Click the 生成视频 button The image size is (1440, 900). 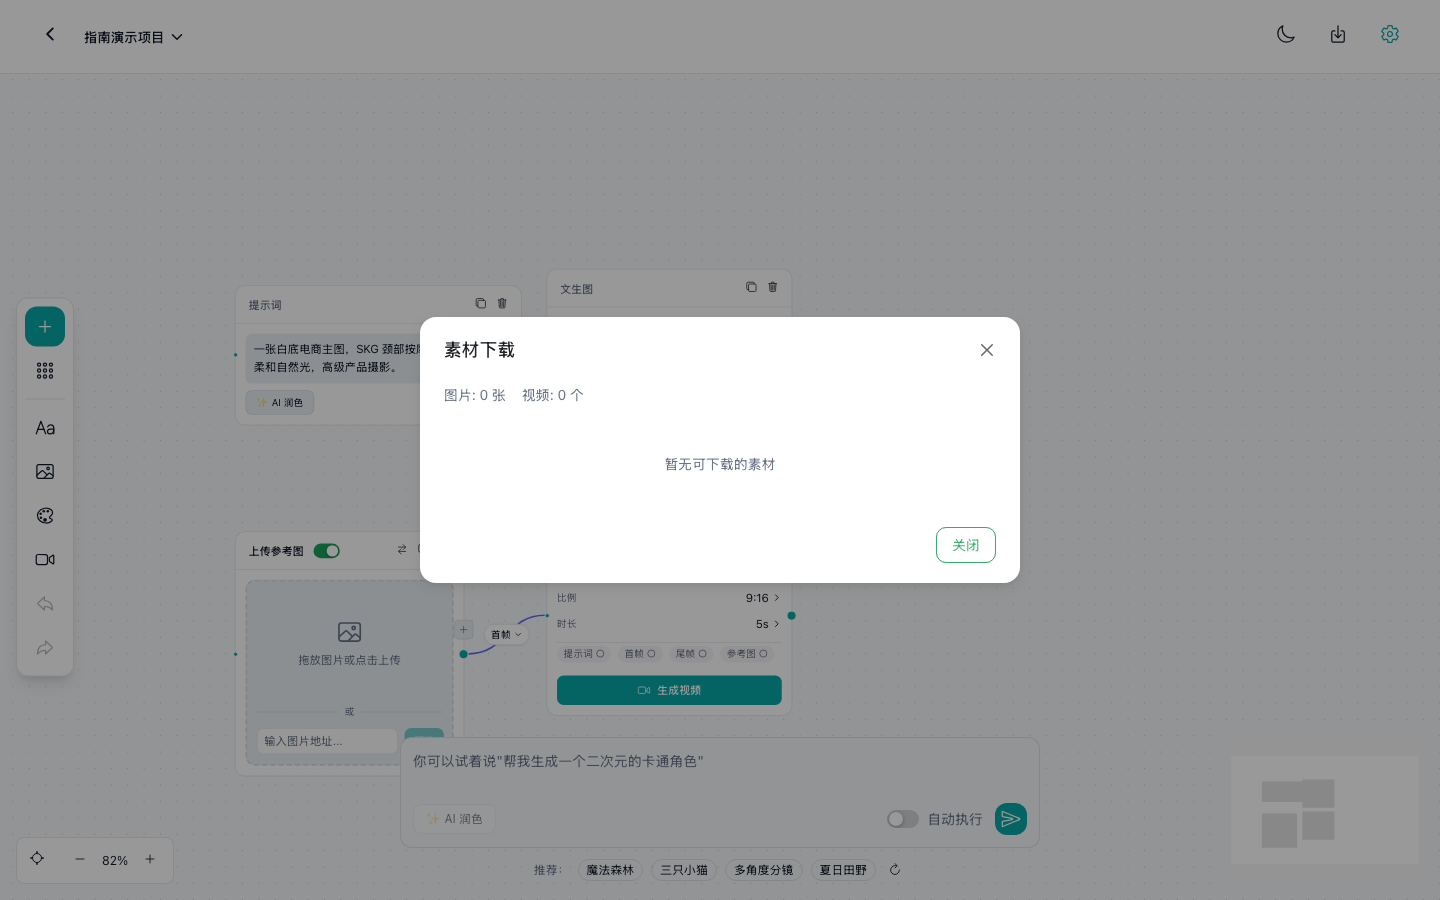coord(669,690)
